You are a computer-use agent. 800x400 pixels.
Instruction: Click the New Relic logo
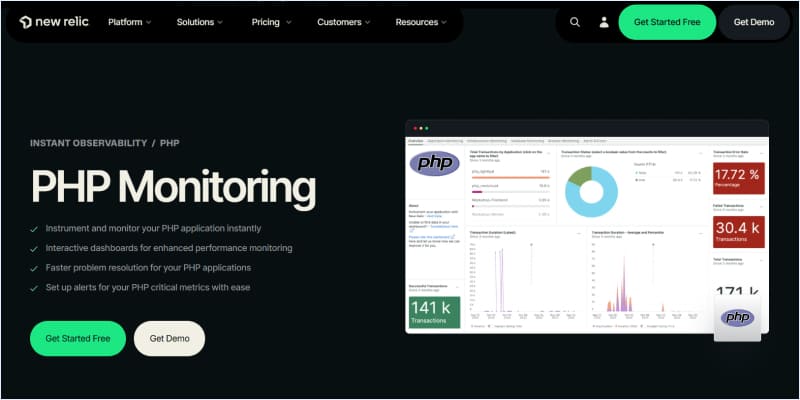coord(54,22)
